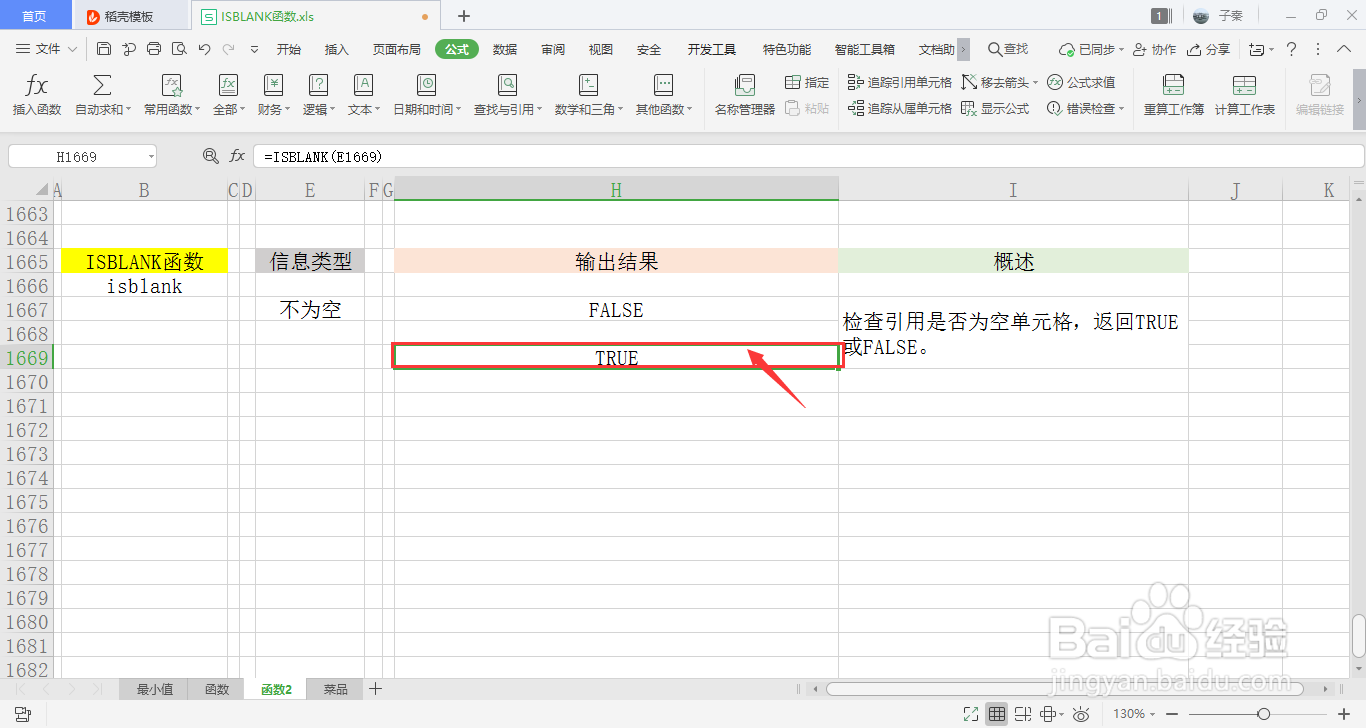This screenshot has width=1366, height=728.
Task: Click the print preview icon
Action: tap(179, 49)
